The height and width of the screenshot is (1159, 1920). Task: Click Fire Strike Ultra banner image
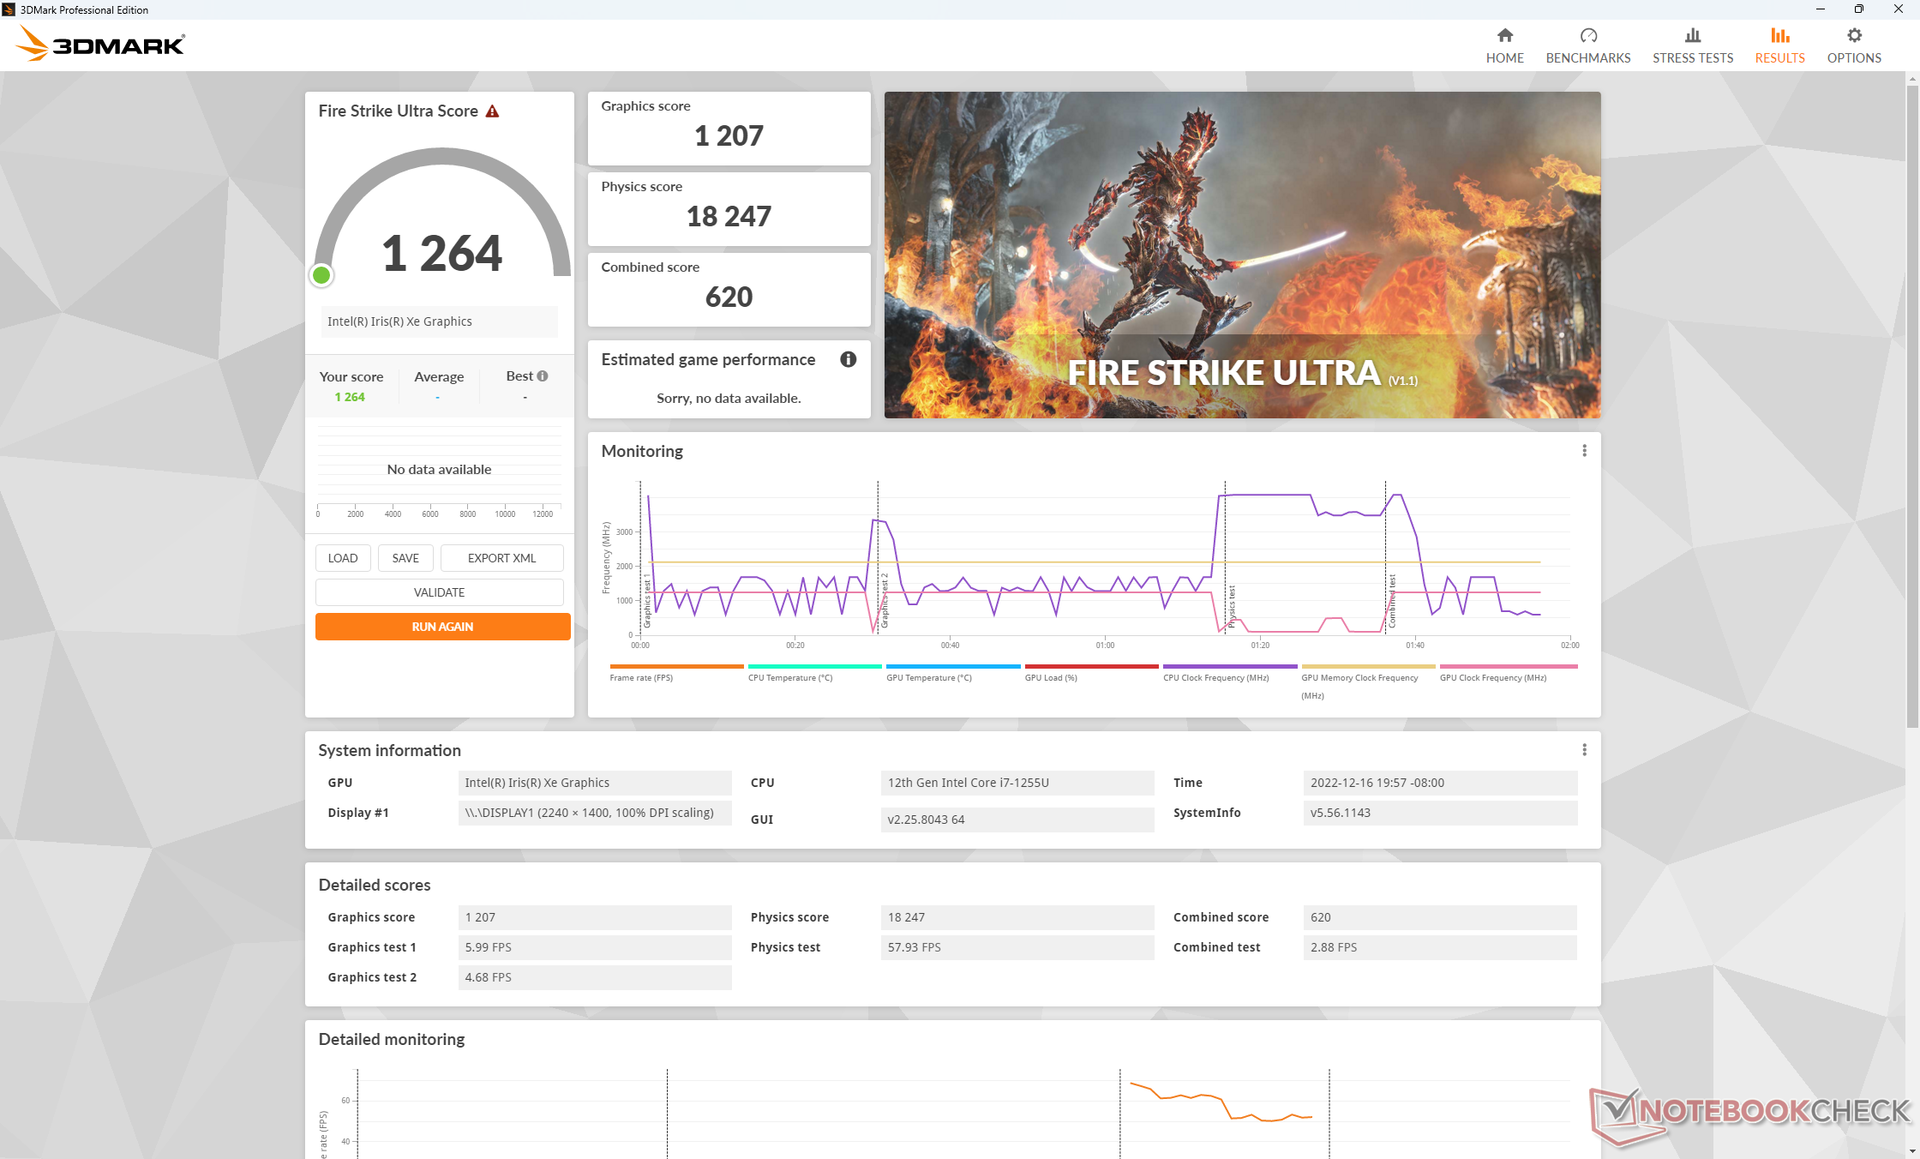pyautogui.click(x=1242, y=255)
